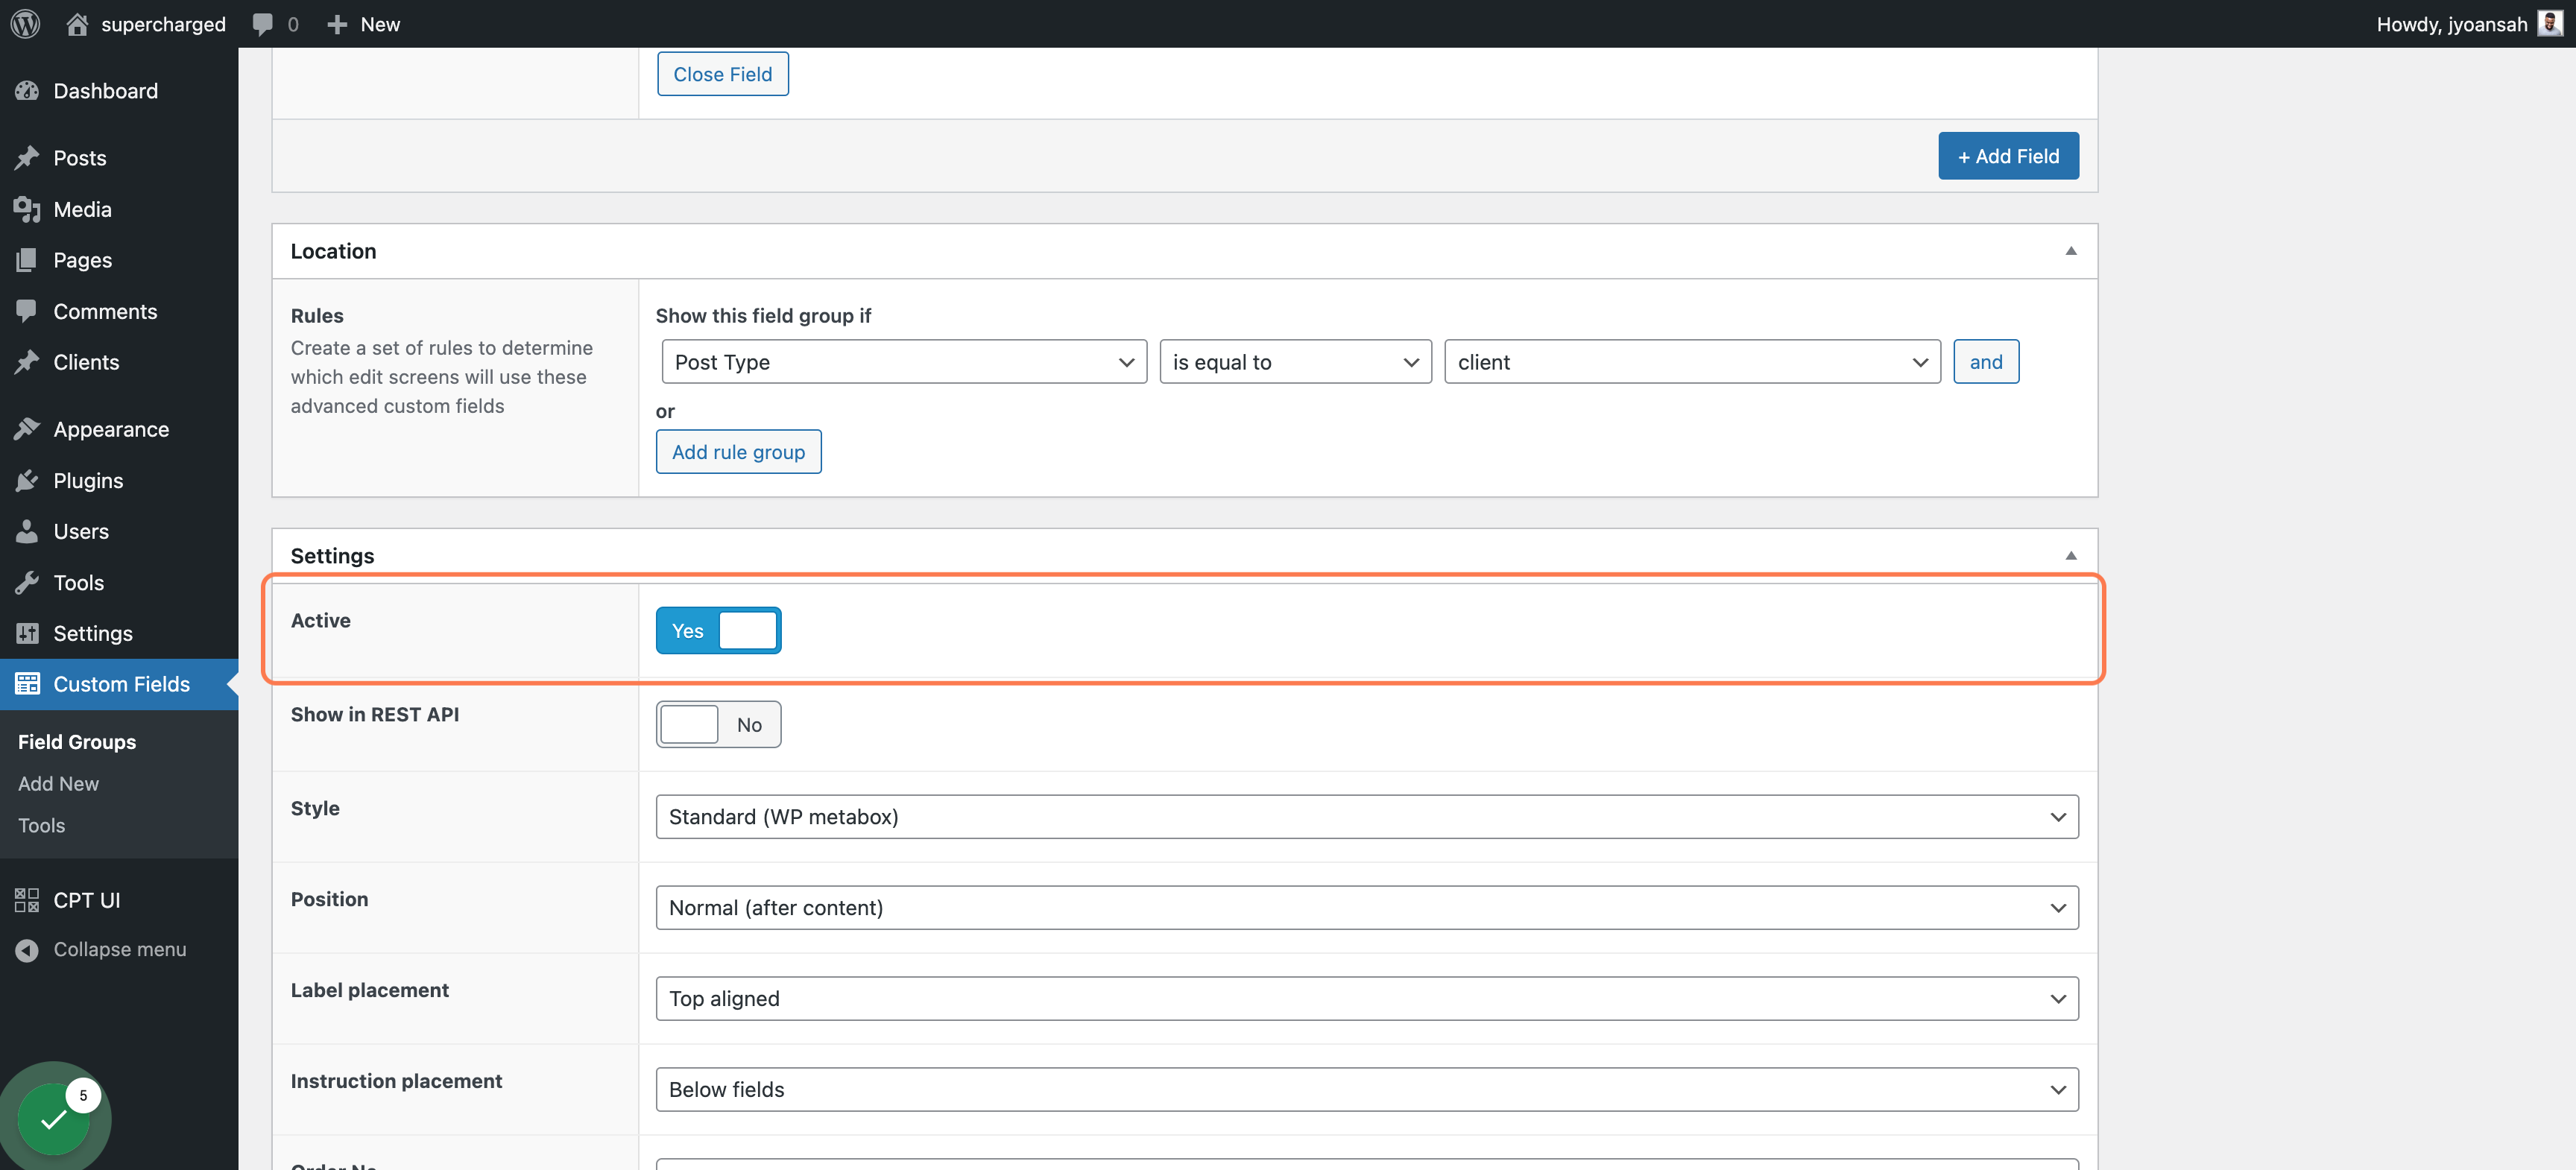
Task: Click the Posts pushpin icon
Action: point(27,158)
